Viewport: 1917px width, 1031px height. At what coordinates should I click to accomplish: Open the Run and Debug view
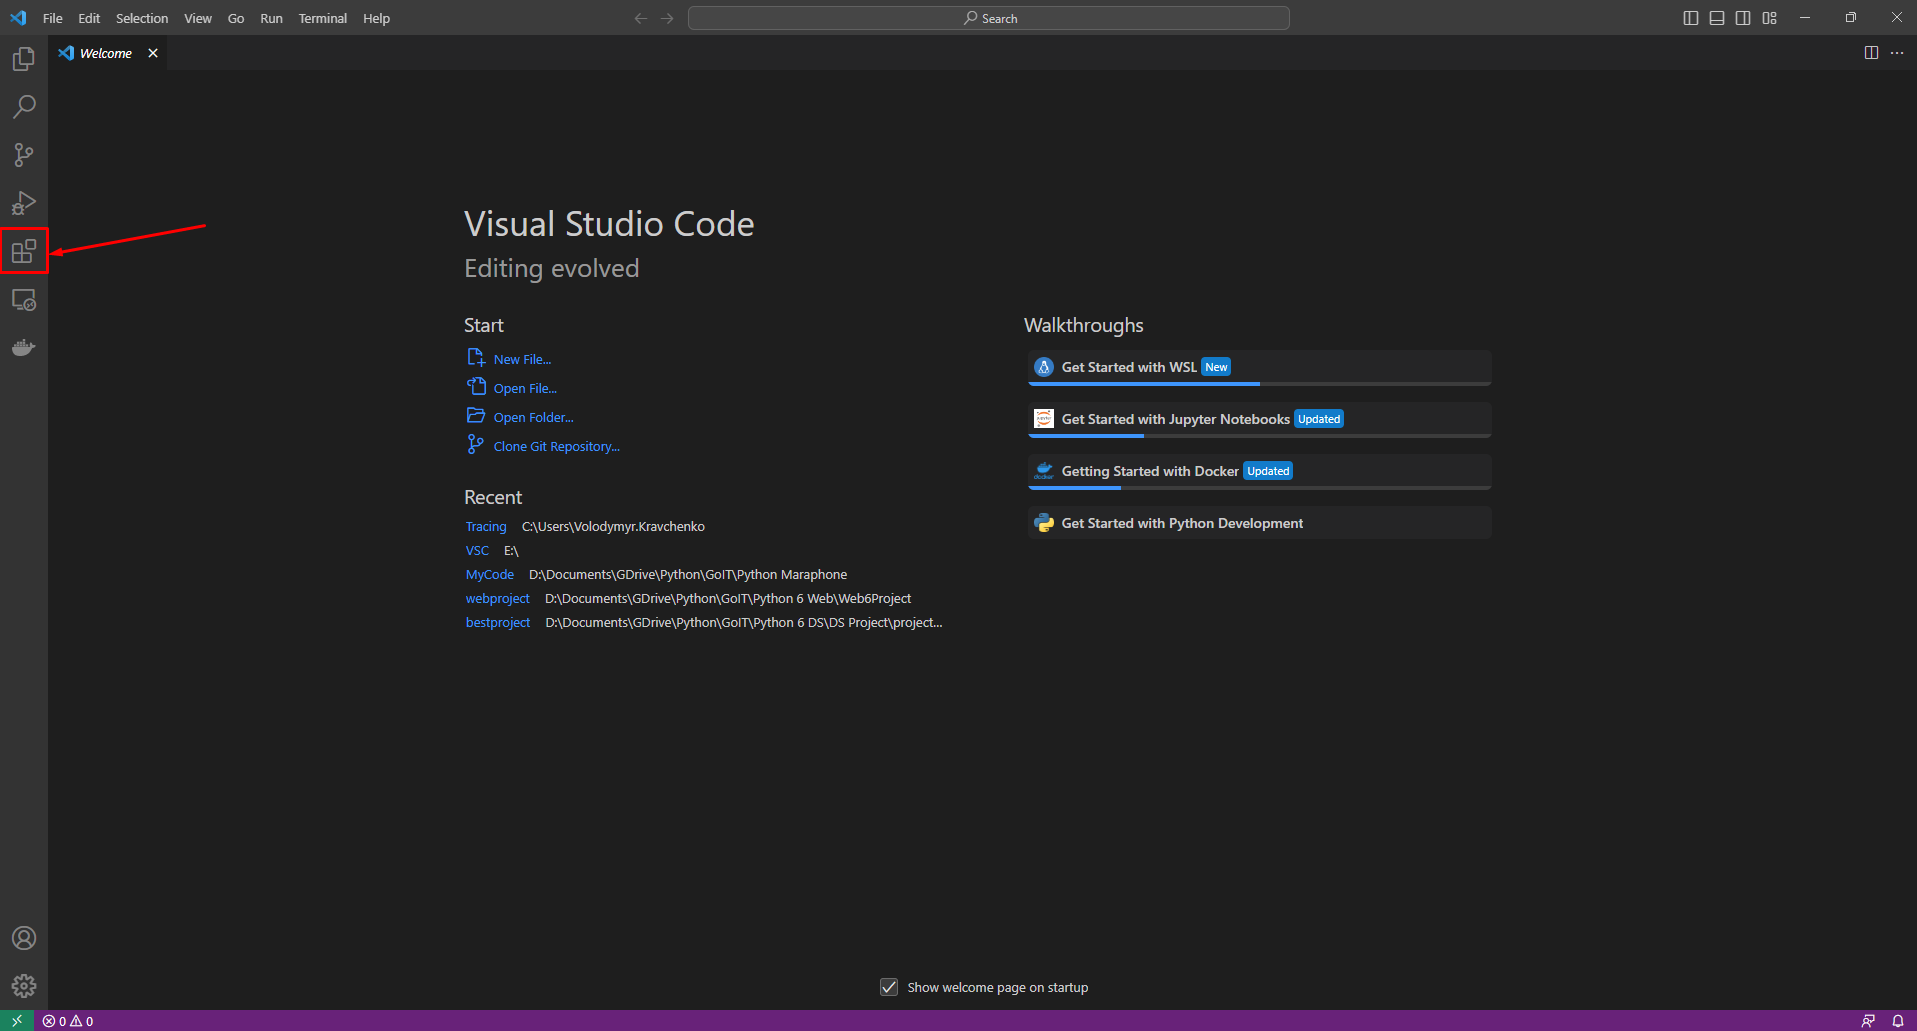[24, 203]
